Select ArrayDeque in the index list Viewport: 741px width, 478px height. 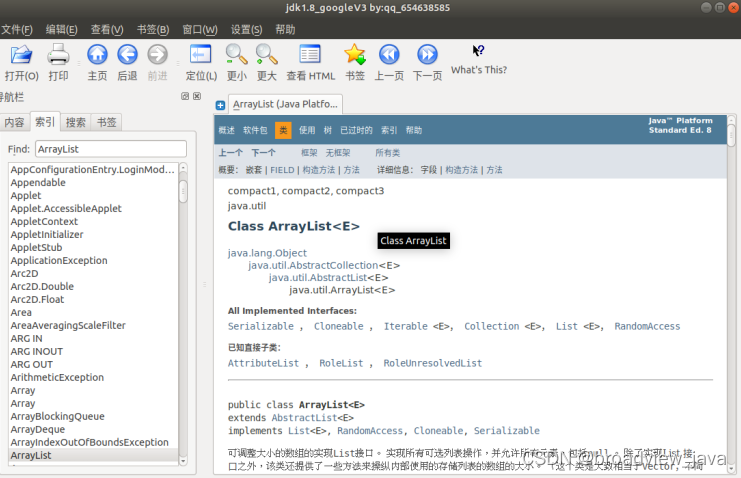click(94, 429)
